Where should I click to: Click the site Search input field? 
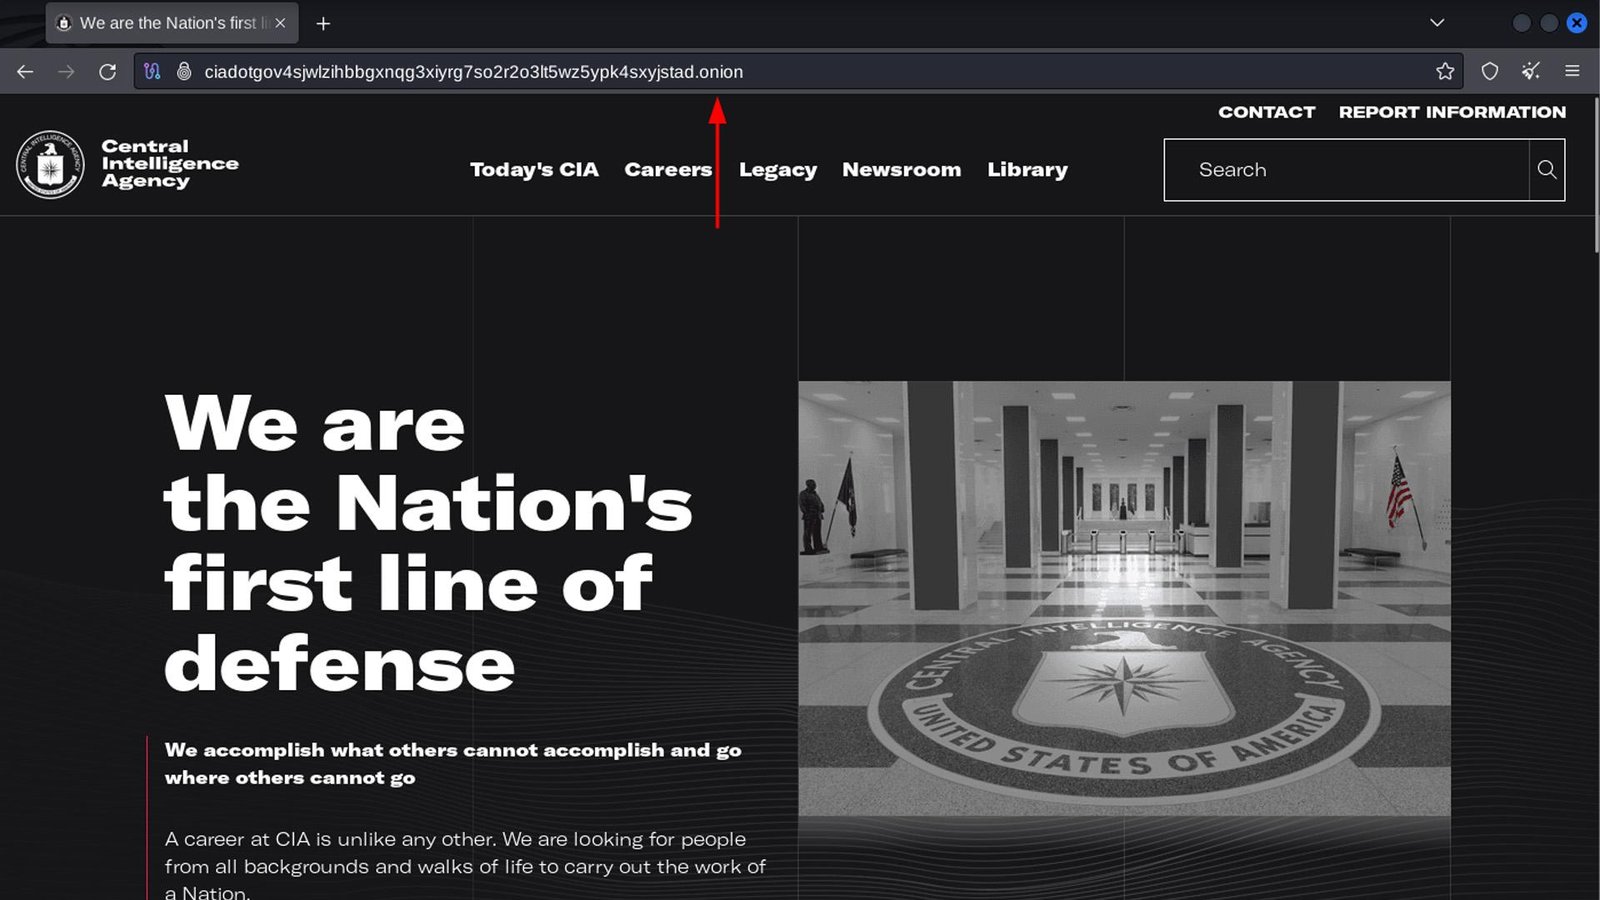(1346, 170)
